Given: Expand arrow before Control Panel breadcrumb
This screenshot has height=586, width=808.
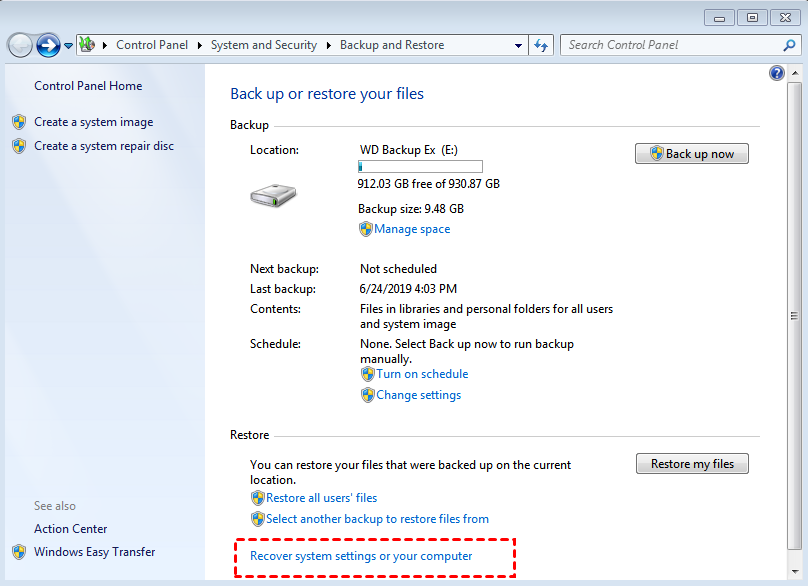Looking at the screenshot, I should click(105, 45).
